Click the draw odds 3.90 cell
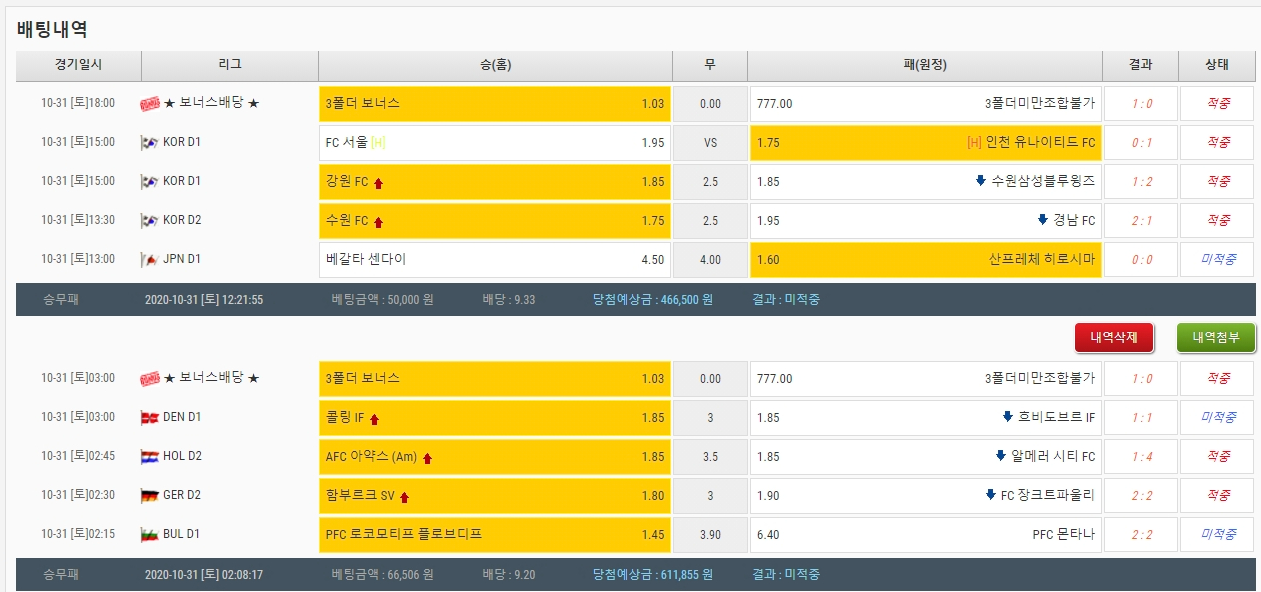The height and width of the screenshot is (592, 1261). (x=710, y=534)
